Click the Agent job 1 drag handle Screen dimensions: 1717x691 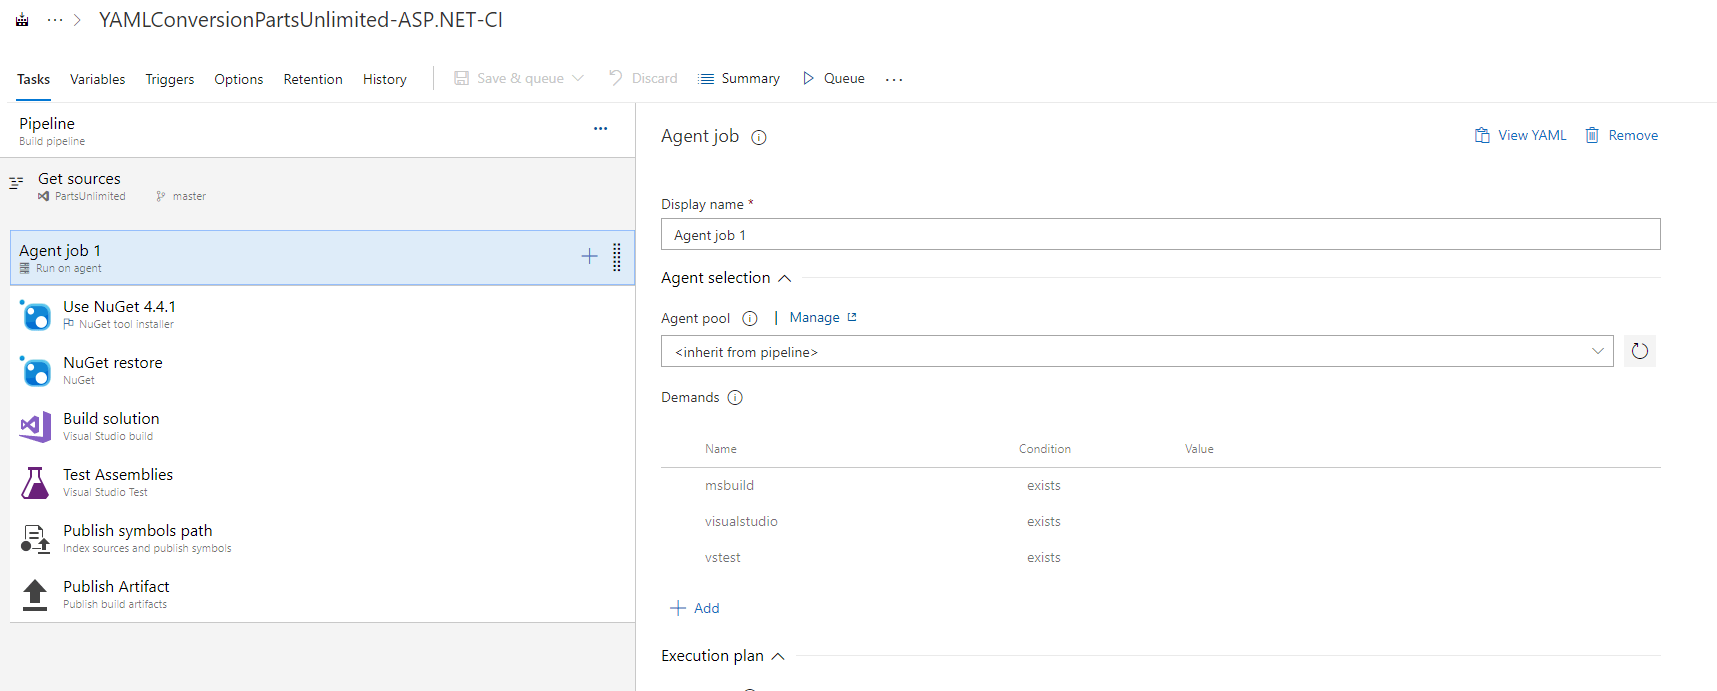click(617, 257)
